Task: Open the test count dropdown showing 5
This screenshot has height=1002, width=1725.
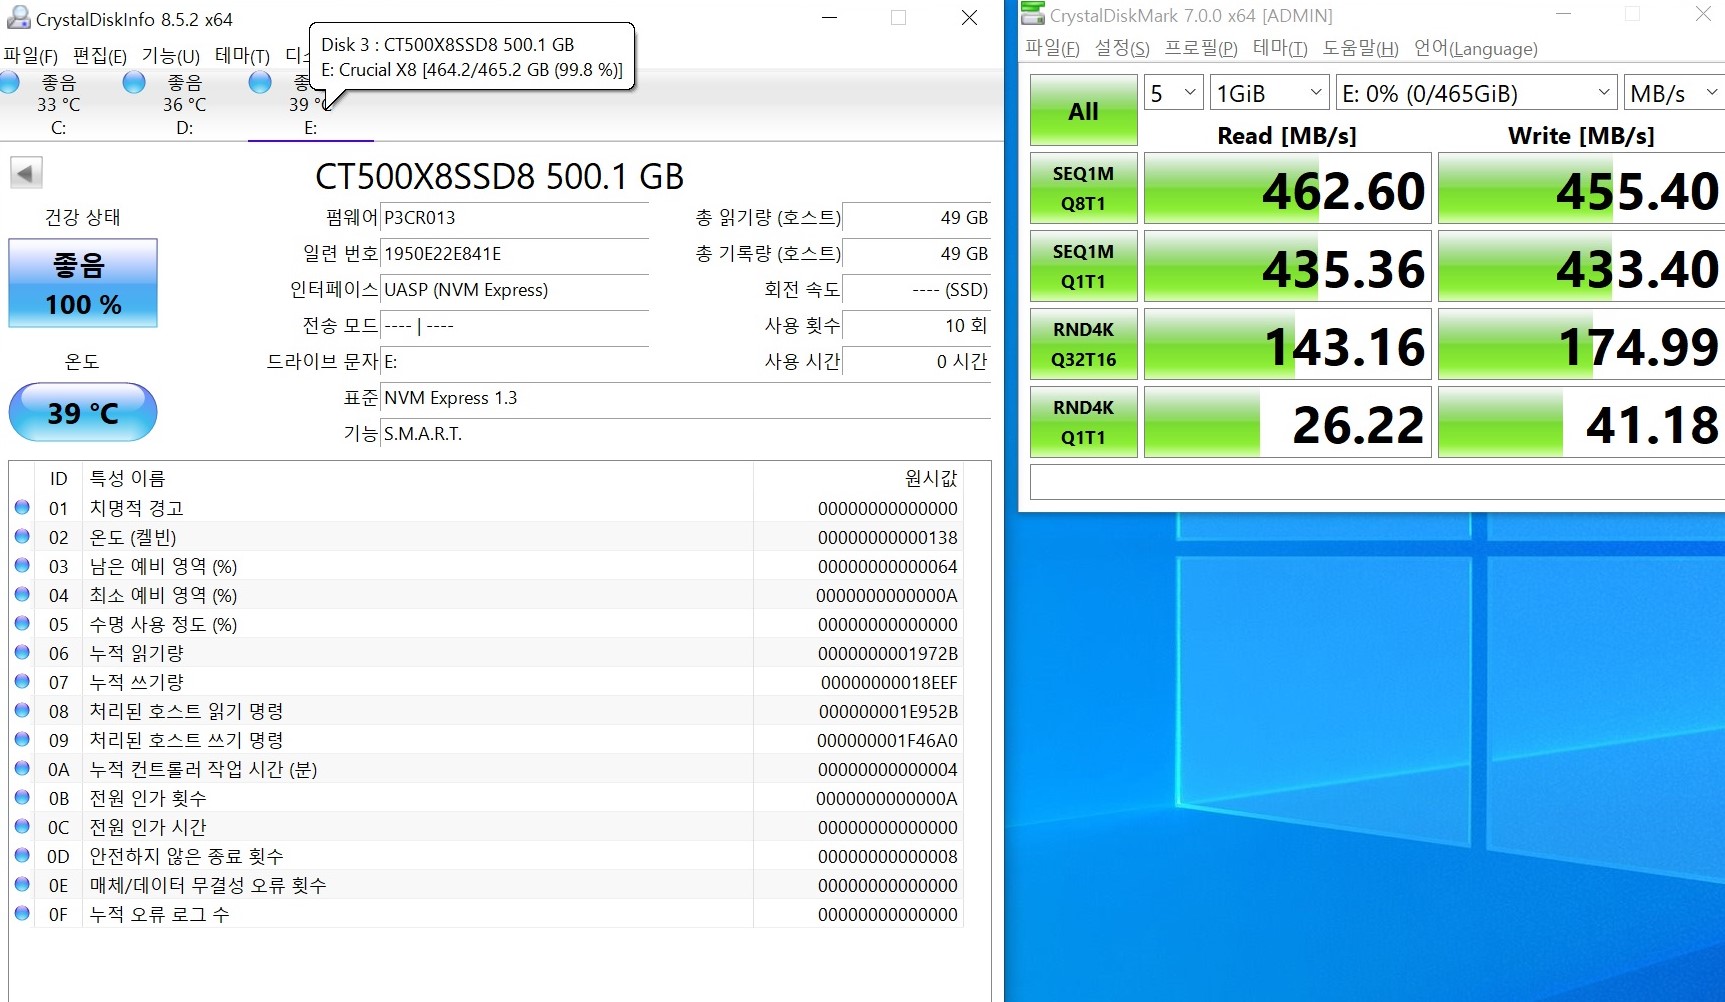Action: (x=1173, y=93)
